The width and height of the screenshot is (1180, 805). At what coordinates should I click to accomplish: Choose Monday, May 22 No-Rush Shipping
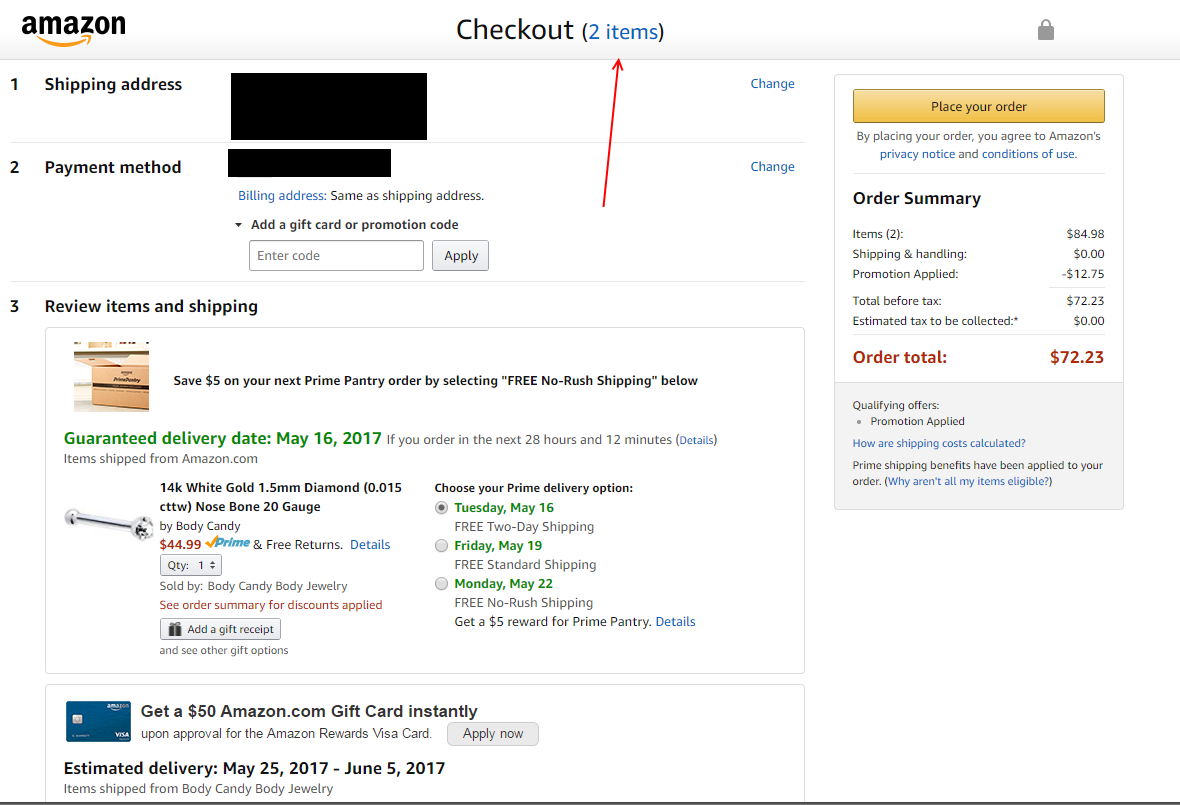coord(442,584)
